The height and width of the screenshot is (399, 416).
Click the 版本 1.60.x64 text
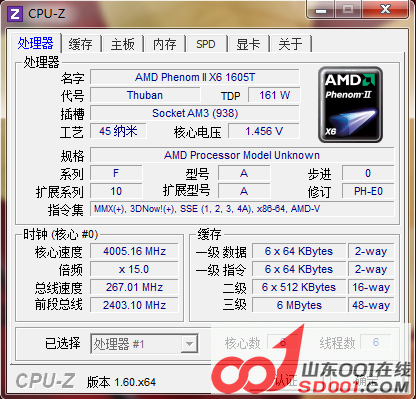121,382
